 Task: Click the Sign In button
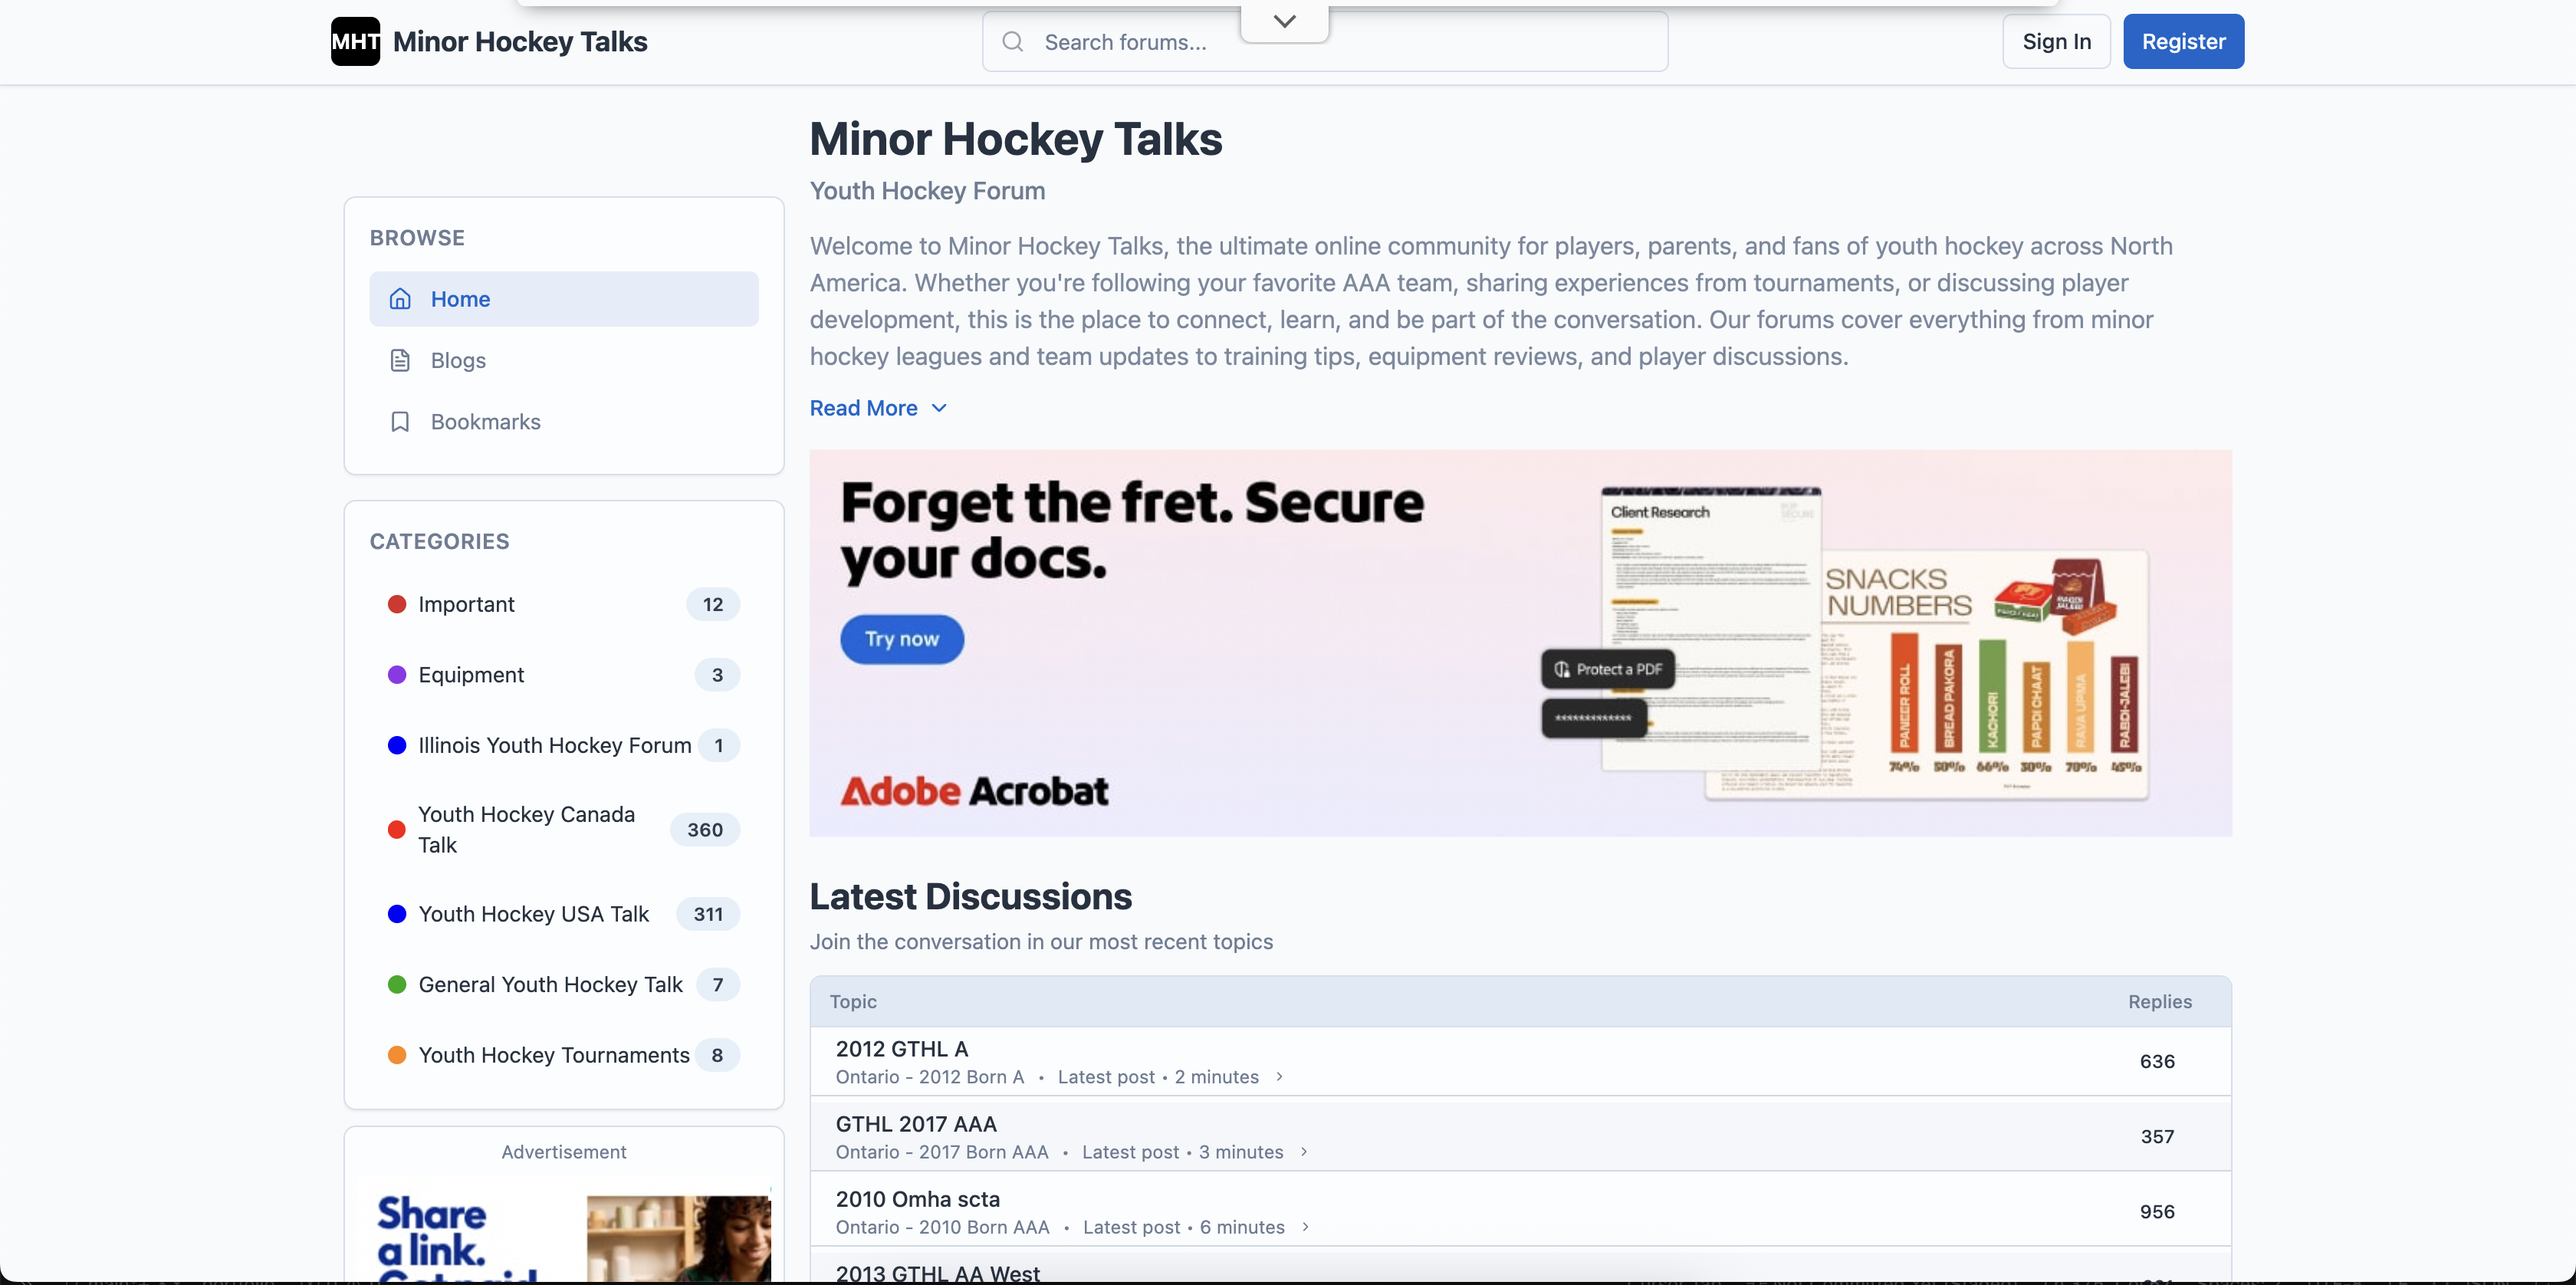click(2056, 41)
